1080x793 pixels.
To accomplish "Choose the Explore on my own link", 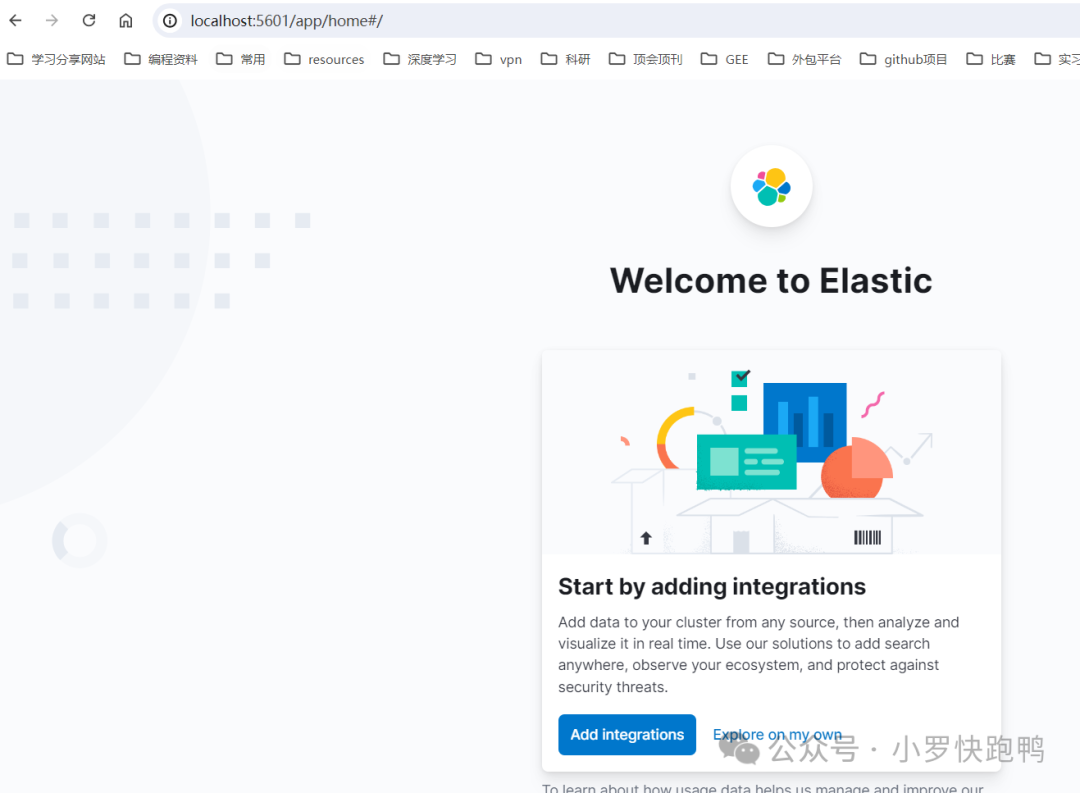I will click(777, 734).
